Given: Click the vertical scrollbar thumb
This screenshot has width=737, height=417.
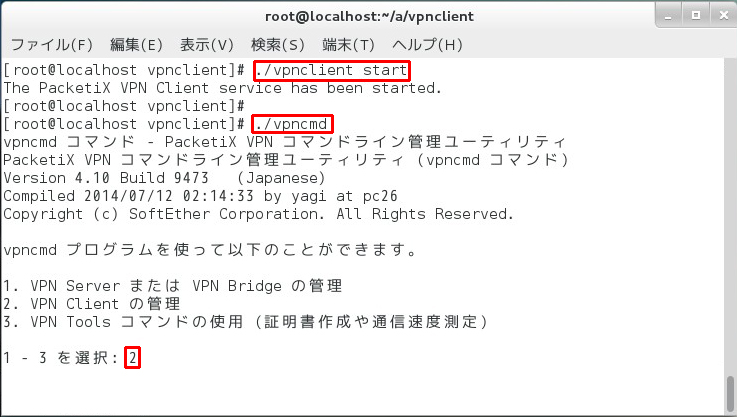Looking at the screenshot, I should click(730, 392).
